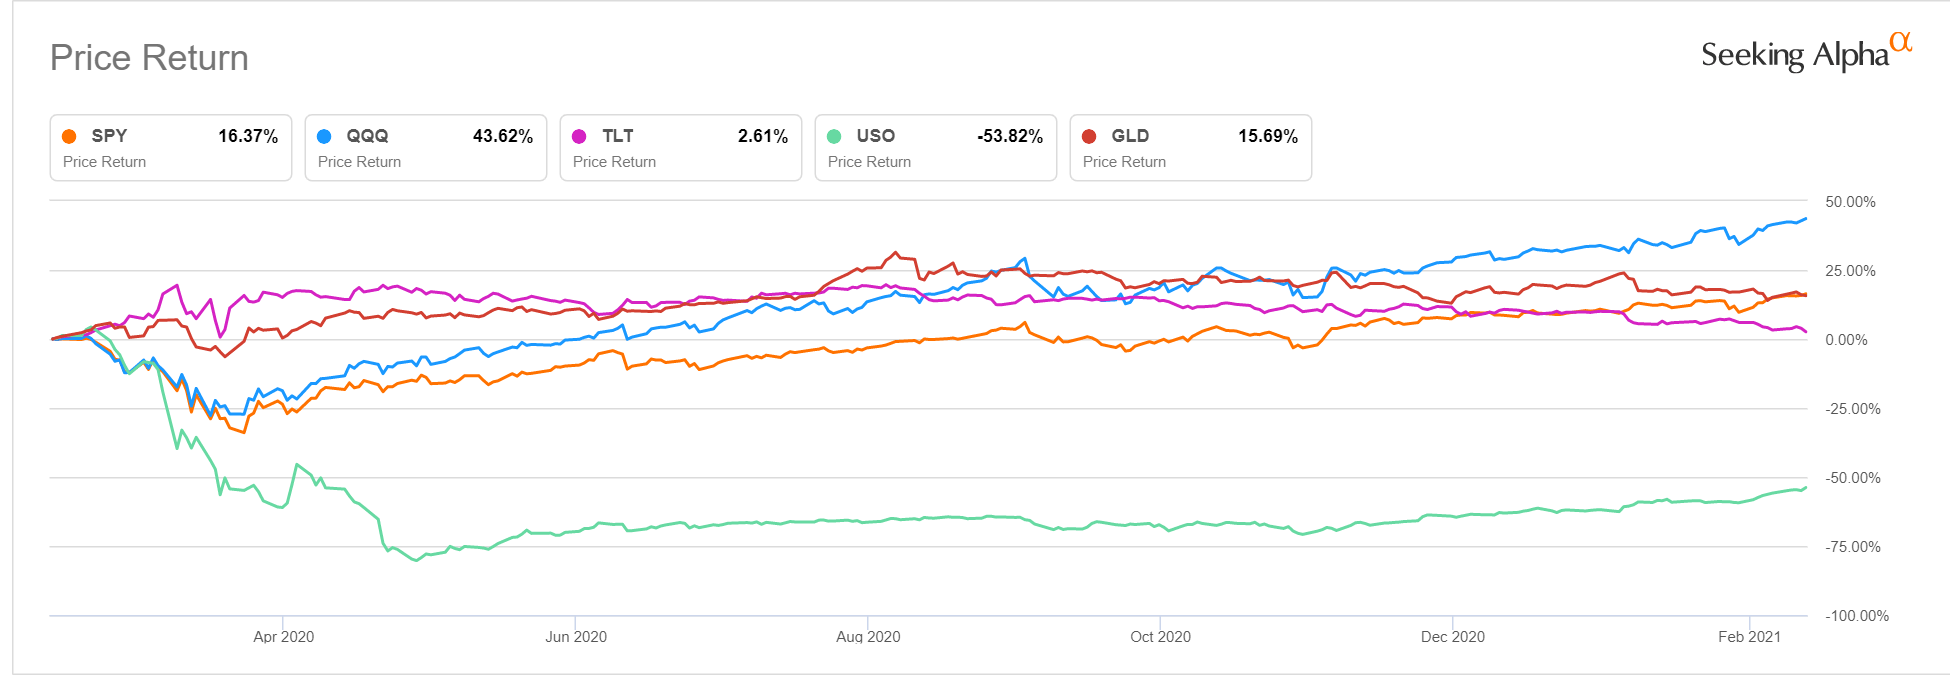Toggle the QQQ price return series card
The image size is (1950, 675).
(425, 148)
